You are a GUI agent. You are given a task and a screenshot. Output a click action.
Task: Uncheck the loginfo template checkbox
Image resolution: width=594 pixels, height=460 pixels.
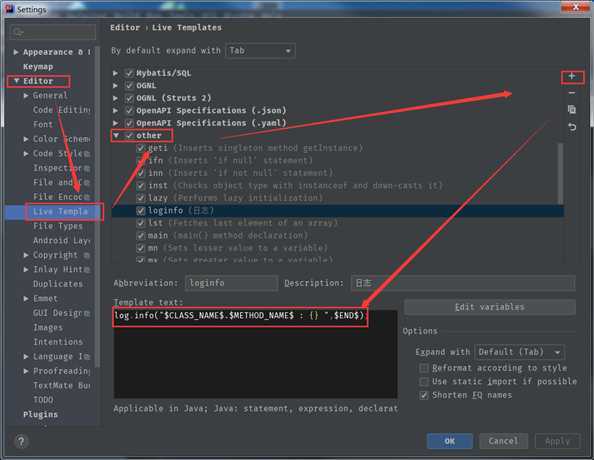click(141, 211)
